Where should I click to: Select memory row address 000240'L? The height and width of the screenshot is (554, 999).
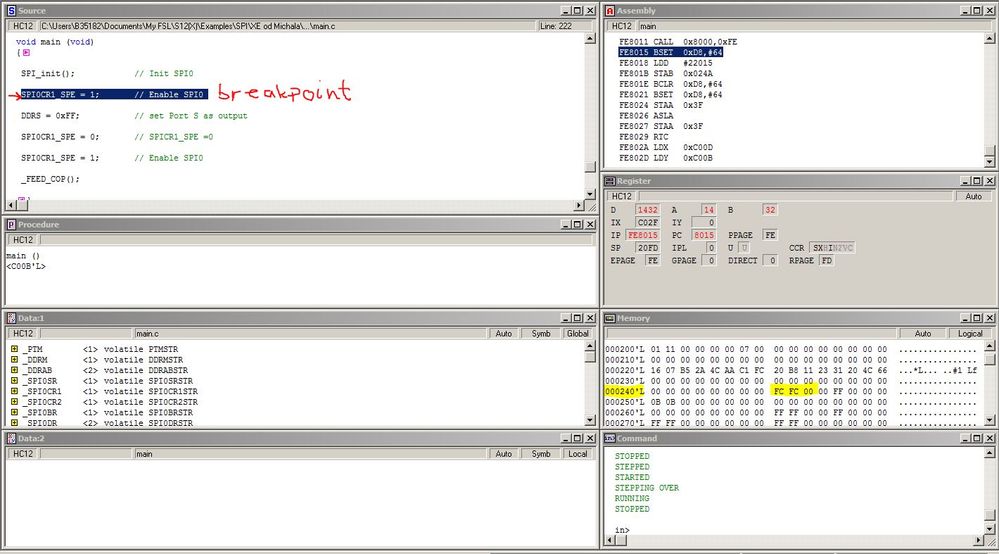coord(624,392)
